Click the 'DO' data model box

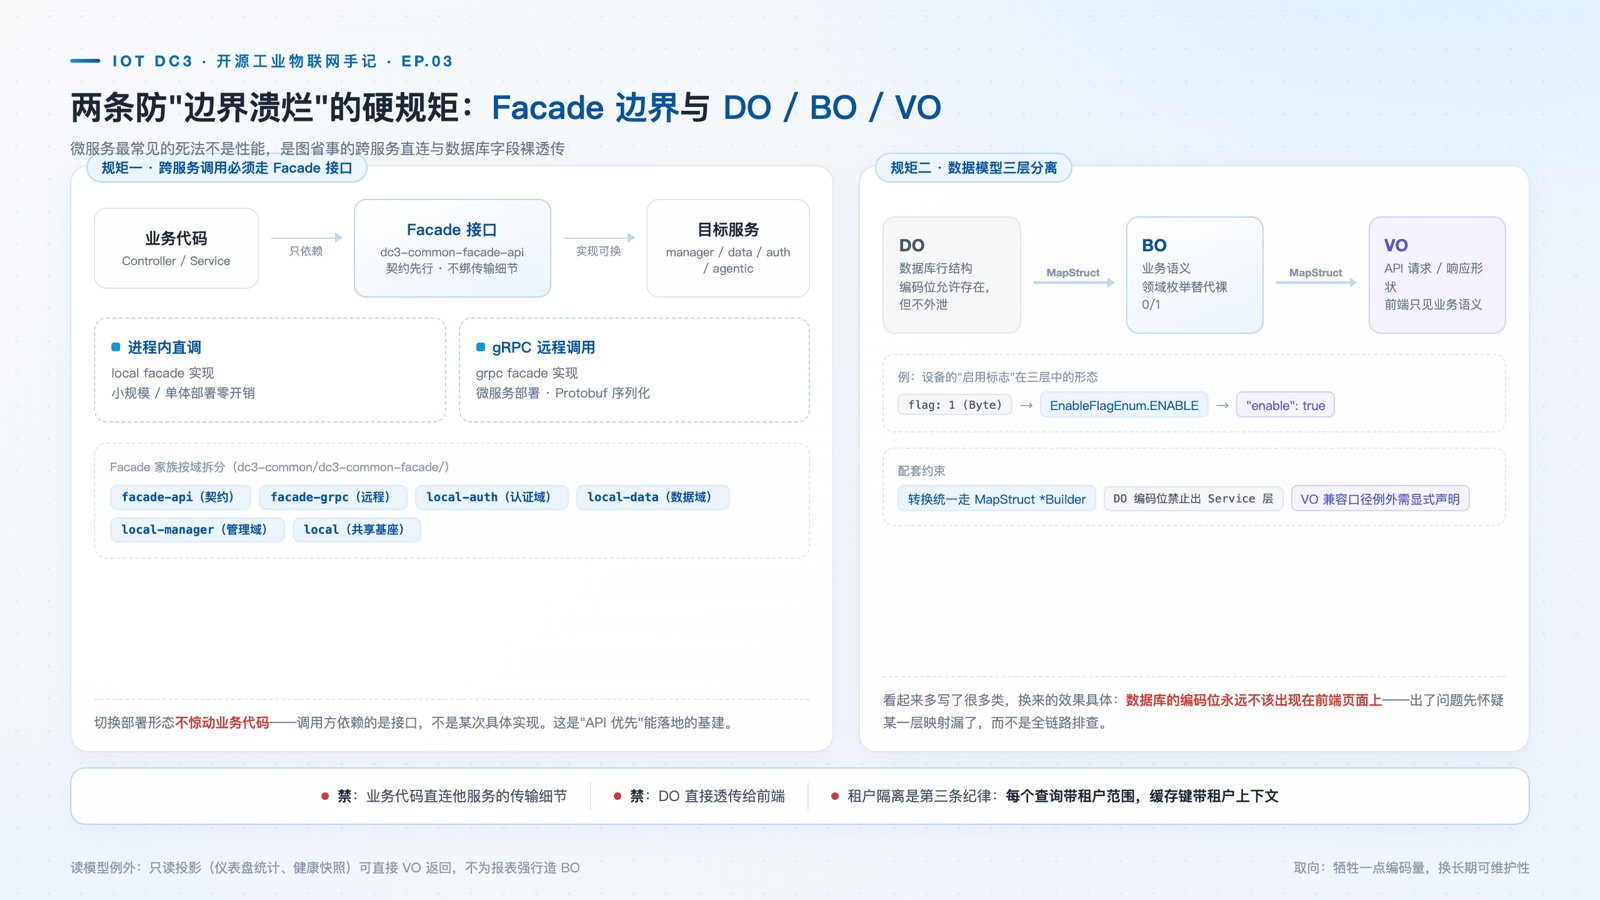(x=951, y=275)
